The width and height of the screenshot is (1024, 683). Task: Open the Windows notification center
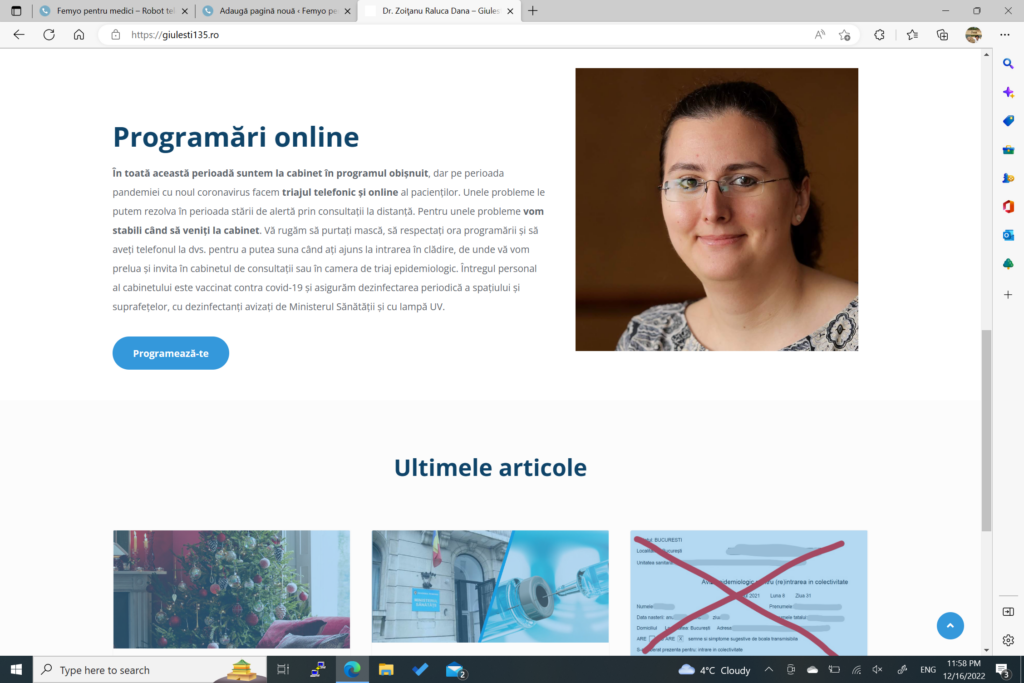[1002, 669]
